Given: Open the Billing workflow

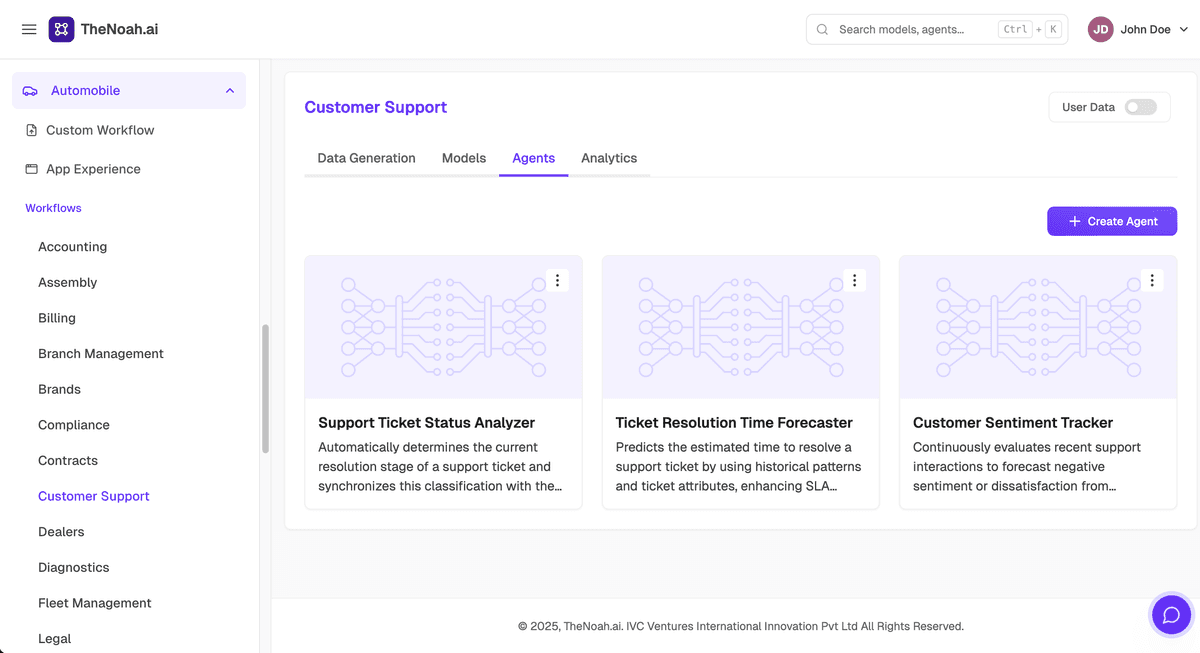Looking at the screenshot, I should pos(57,318).
